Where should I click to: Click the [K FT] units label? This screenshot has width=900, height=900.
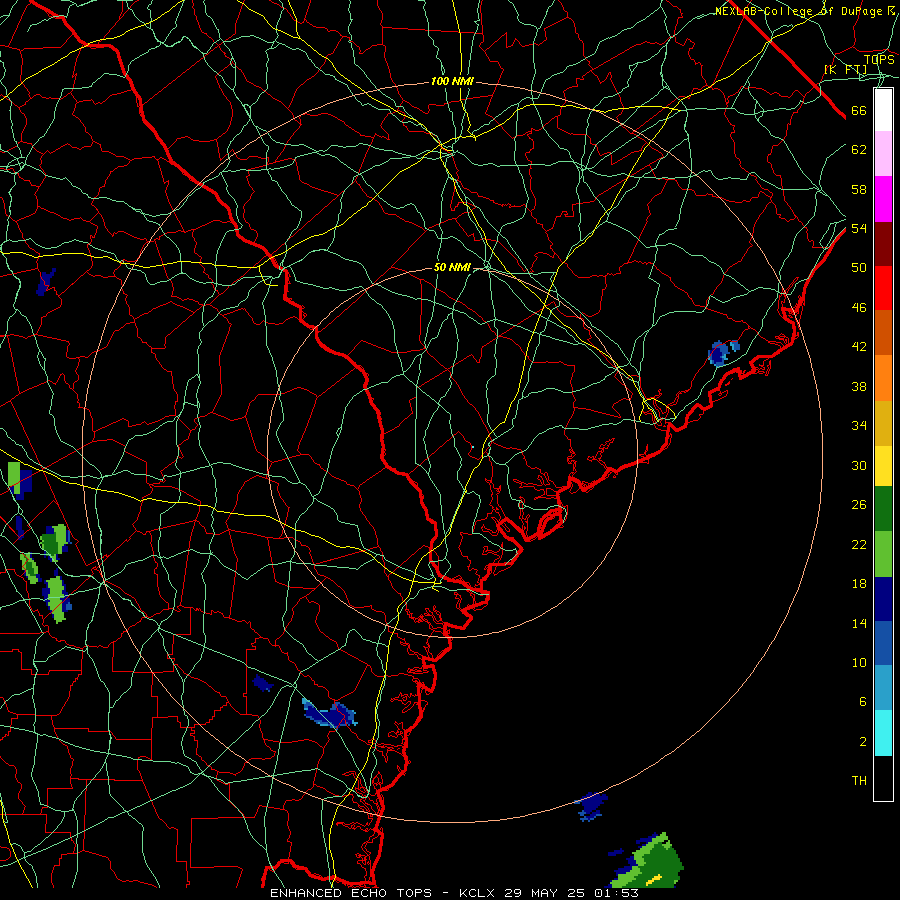[845, 69]
